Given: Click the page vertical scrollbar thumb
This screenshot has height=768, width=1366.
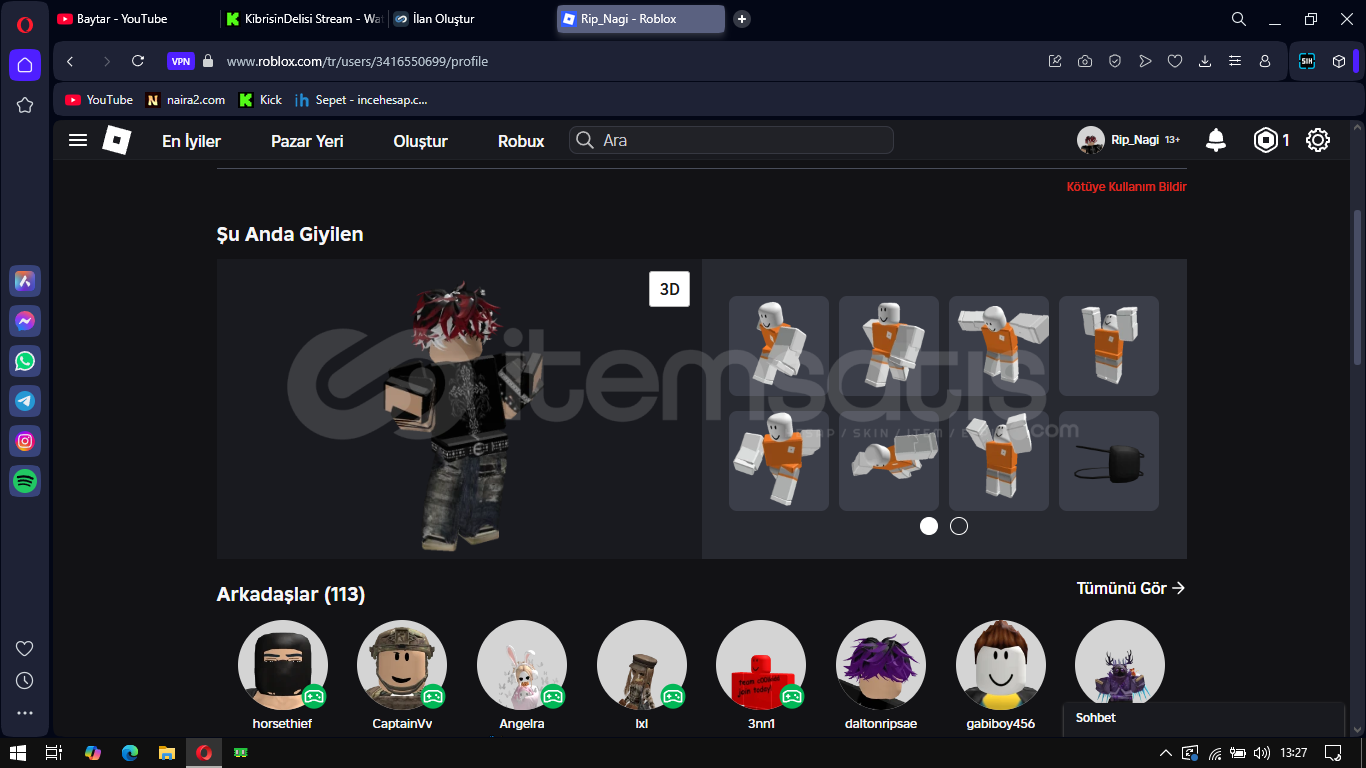Looking at the screenshot, I should (1357, 287).
